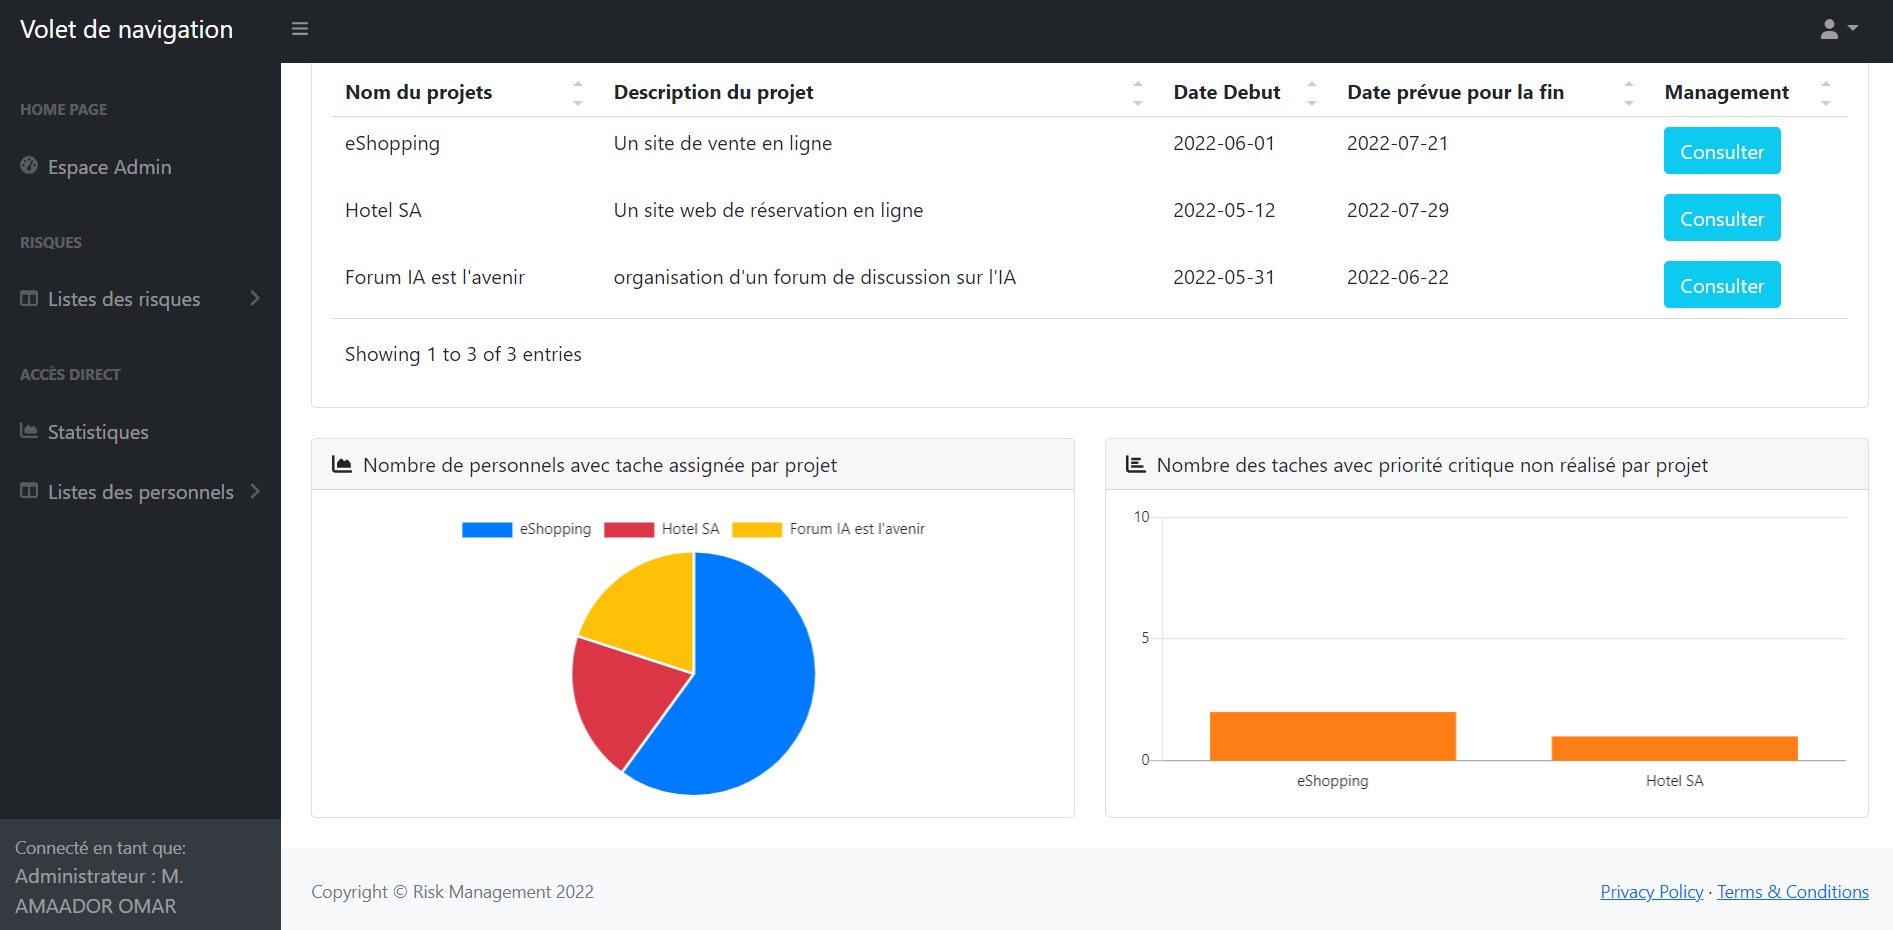Viewport: 1893px width, 930px height.
Task: Click the user account icon top right
Action: click(1831, 29)
